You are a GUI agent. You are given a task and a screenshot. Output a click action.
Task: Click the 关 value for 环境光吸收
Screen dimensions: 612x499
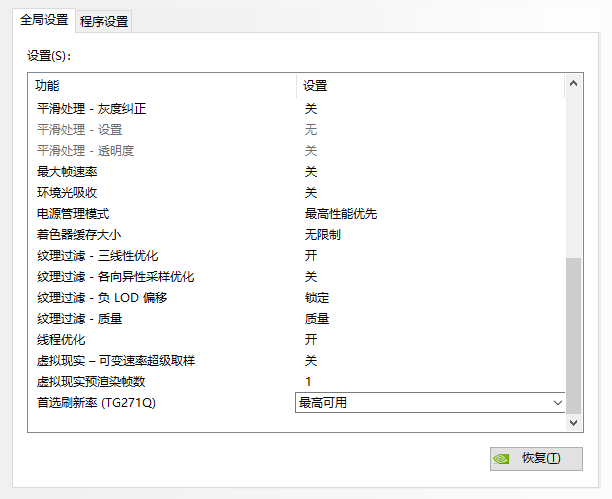pos(311,193)
